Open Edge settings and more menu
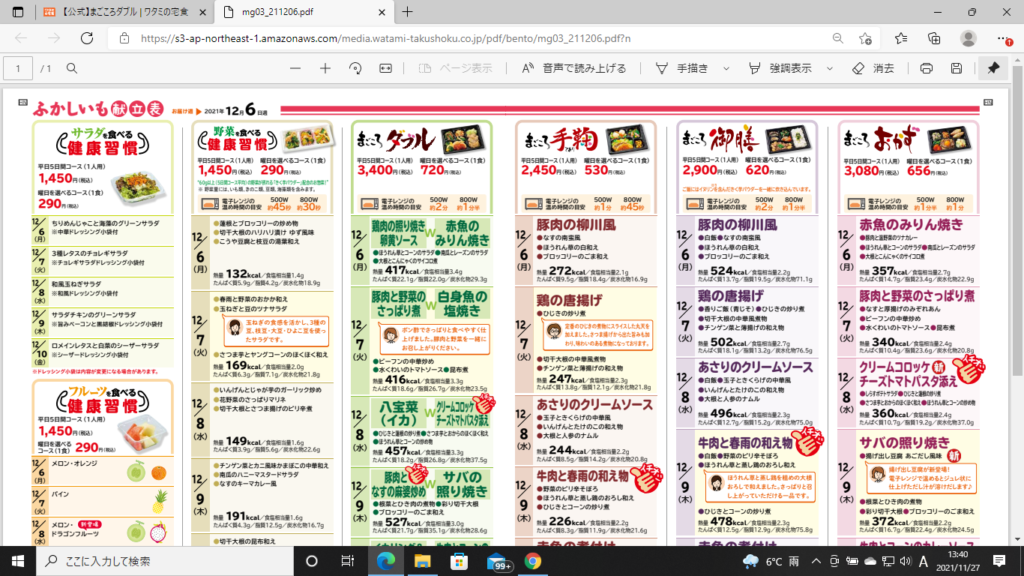 [1004, 39]
